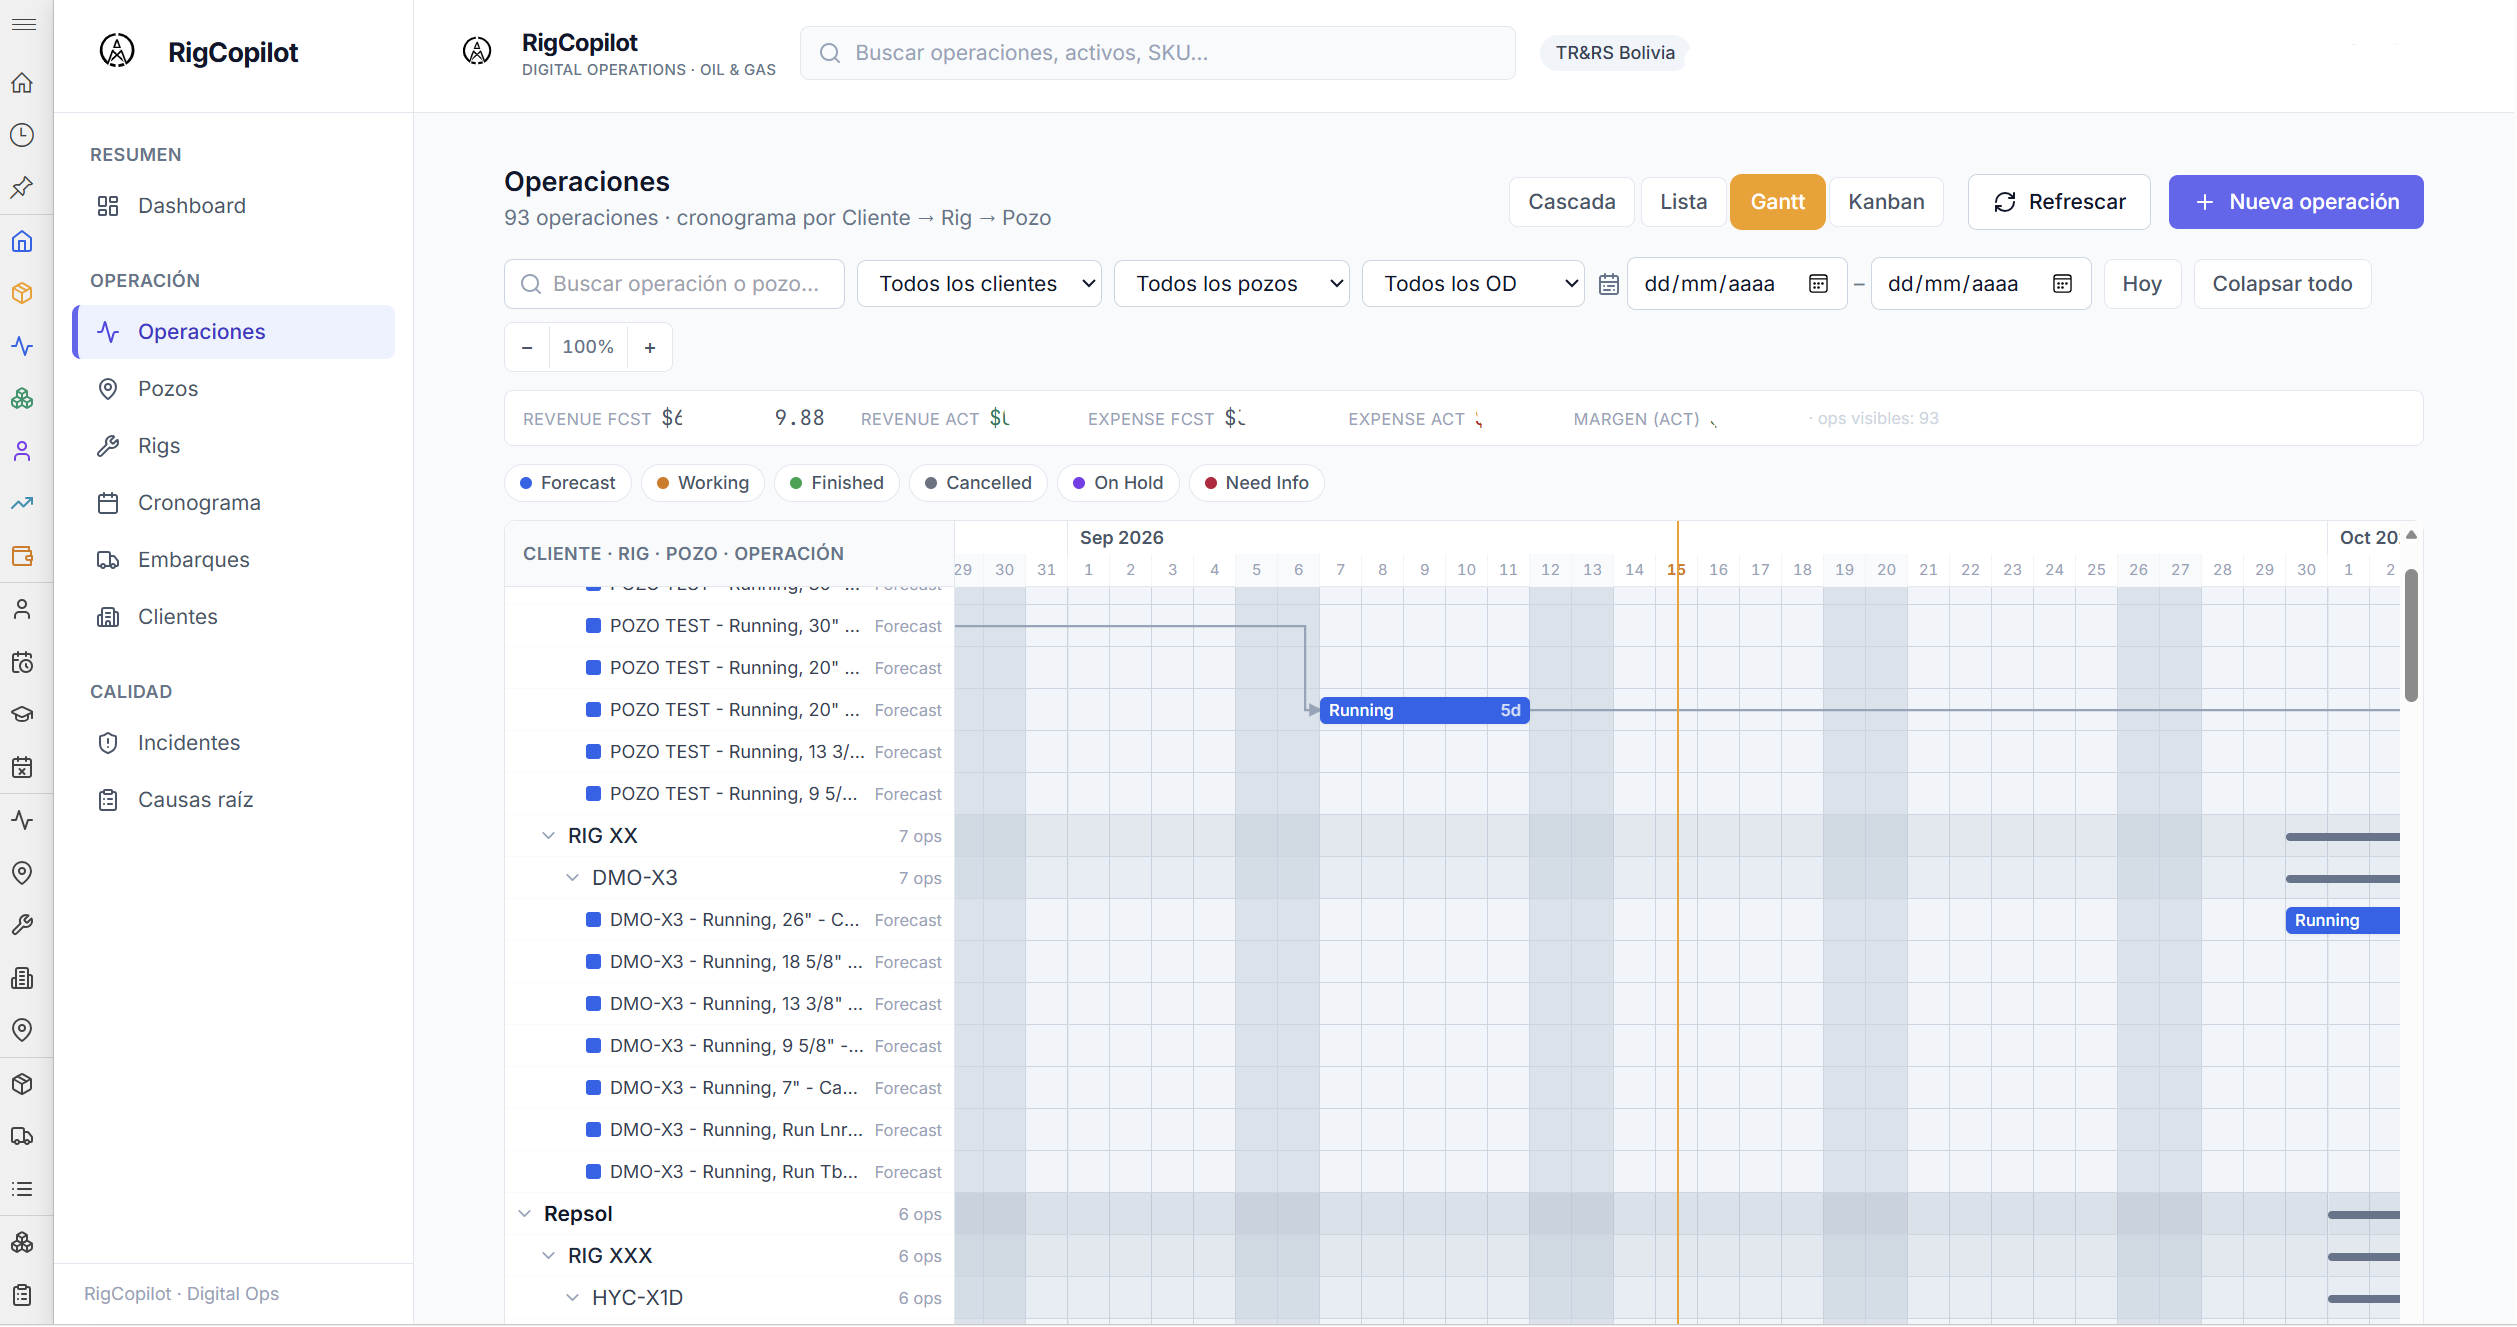
Task: Open the Todos los OD dropdown
Action: click(1473, 284)
